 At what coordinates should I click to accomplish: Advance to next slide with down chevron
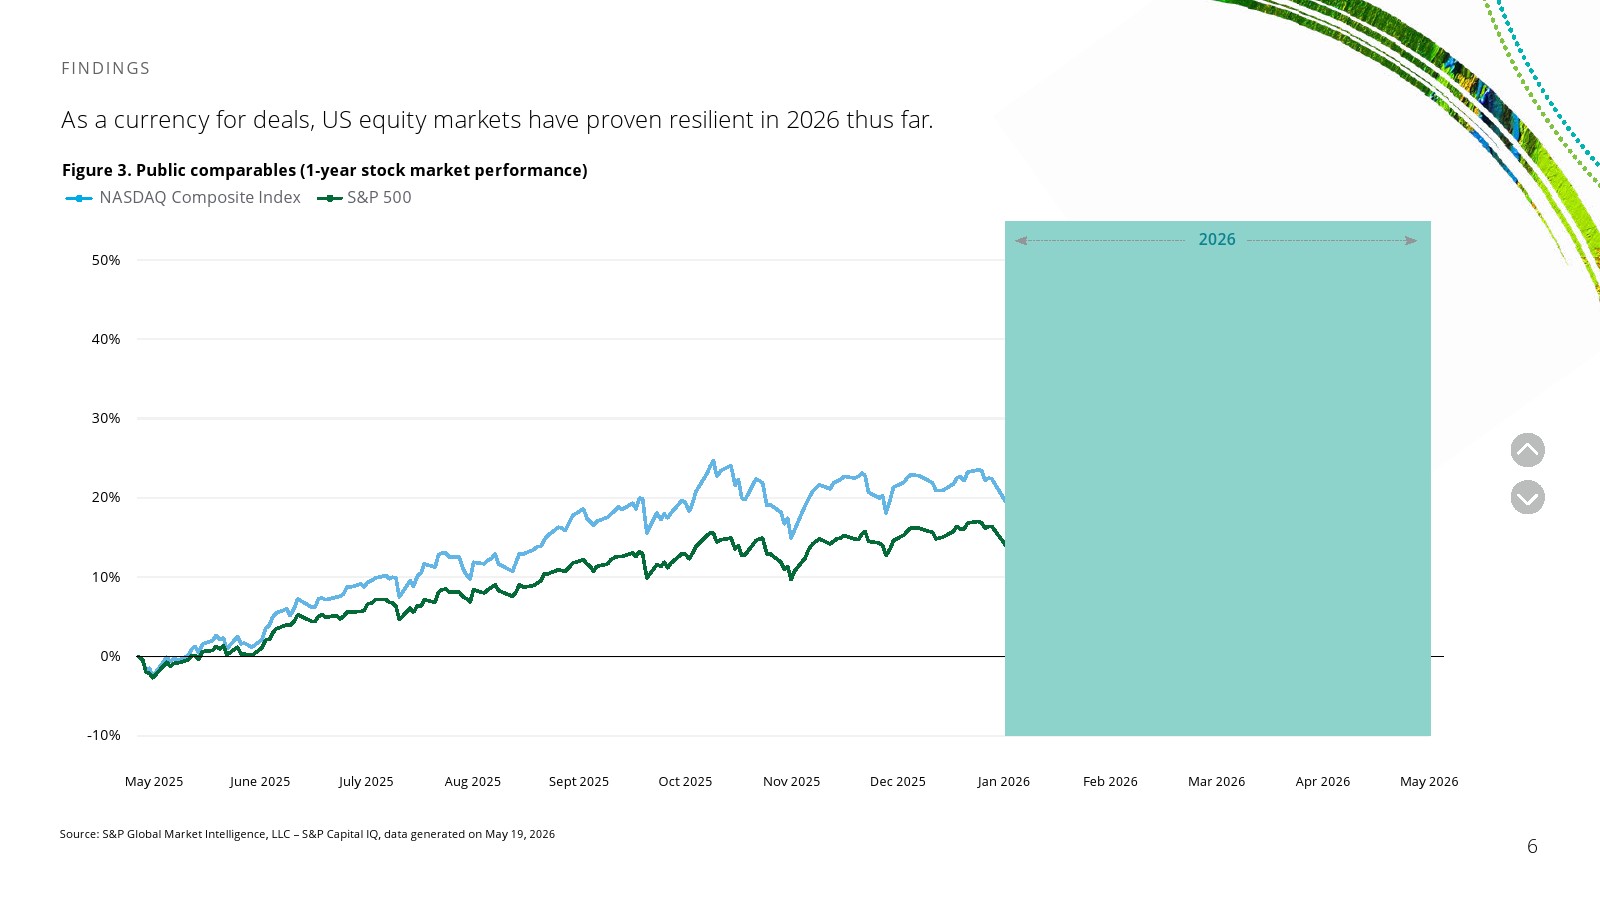coord(1527,497)
